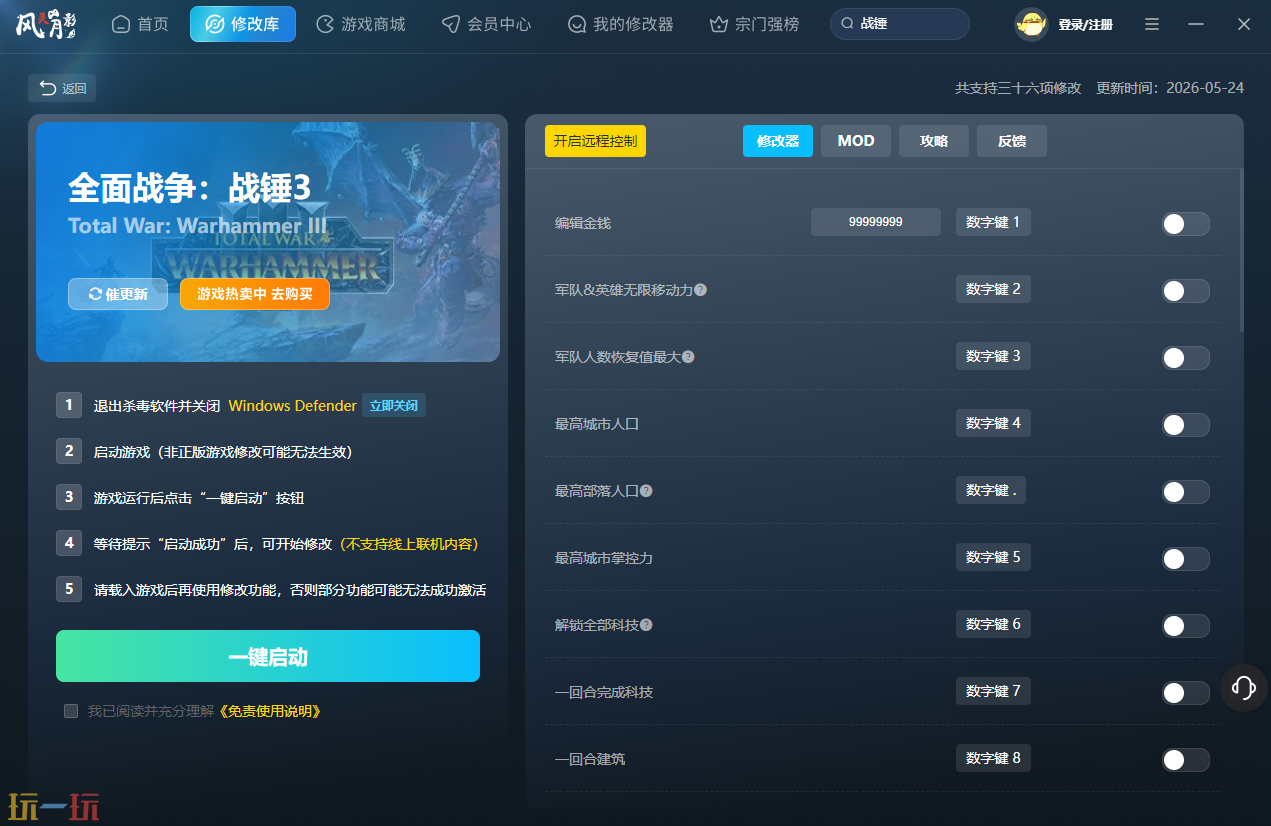Open the 会员中心 tab

tap(487, 24)
